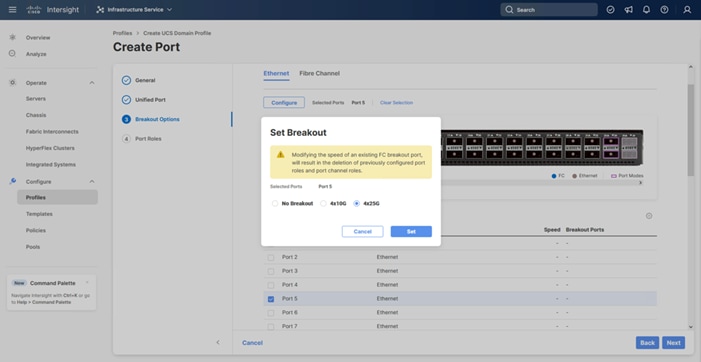701x362 pixels.
Task: Open the table settings gear icon
Action: point(649,216)
